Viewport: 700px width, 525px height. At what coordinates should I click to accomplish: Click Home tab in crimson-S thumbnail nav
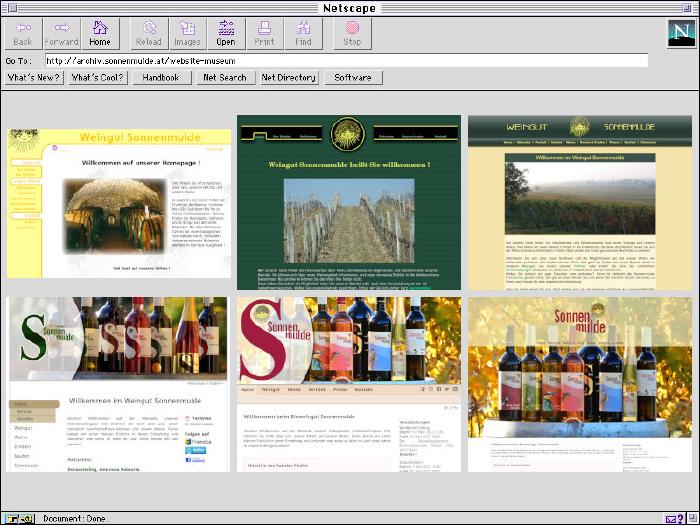(x=247, y=390)
